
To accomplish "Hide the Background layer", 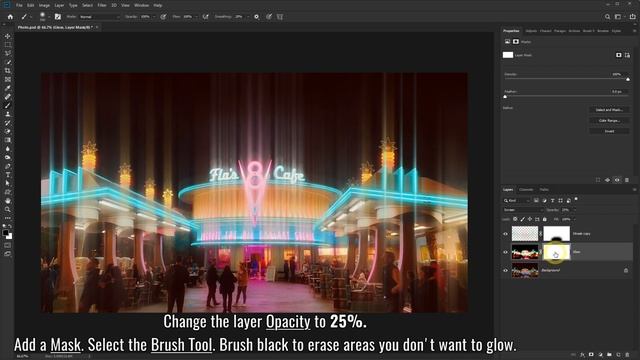I will pyautogui.click(x=505, y=270).
